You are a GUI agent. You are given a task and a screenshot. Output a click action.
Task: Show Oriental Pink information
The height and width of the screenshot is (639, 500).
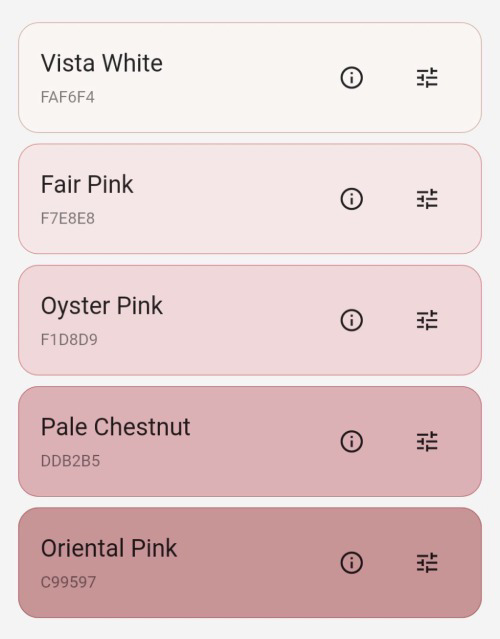pos(352,563)
